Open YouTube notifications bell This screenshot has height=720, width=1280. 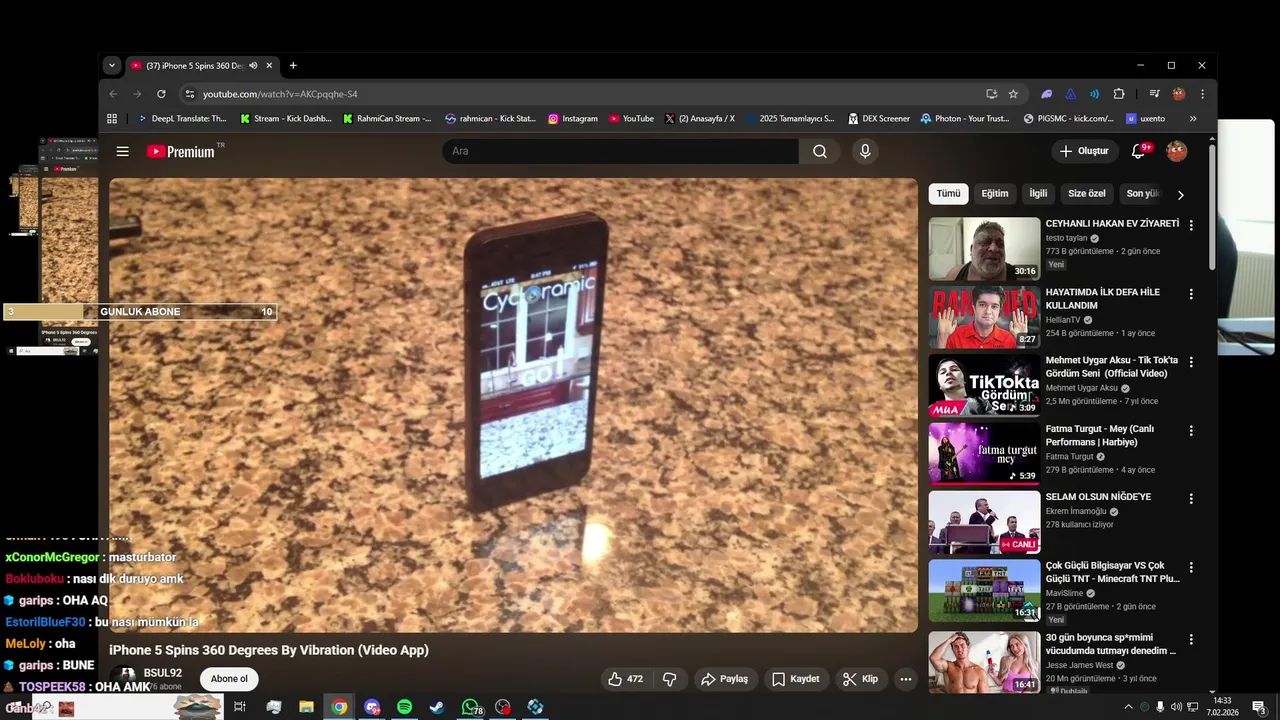click(1138, 151)
